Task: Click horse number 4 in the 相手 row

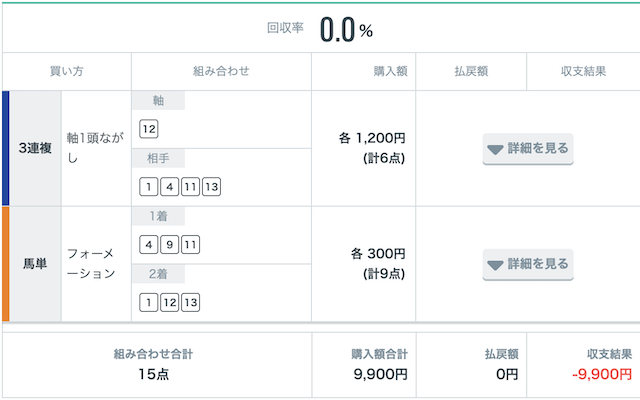Action: (x=169, y=187)
